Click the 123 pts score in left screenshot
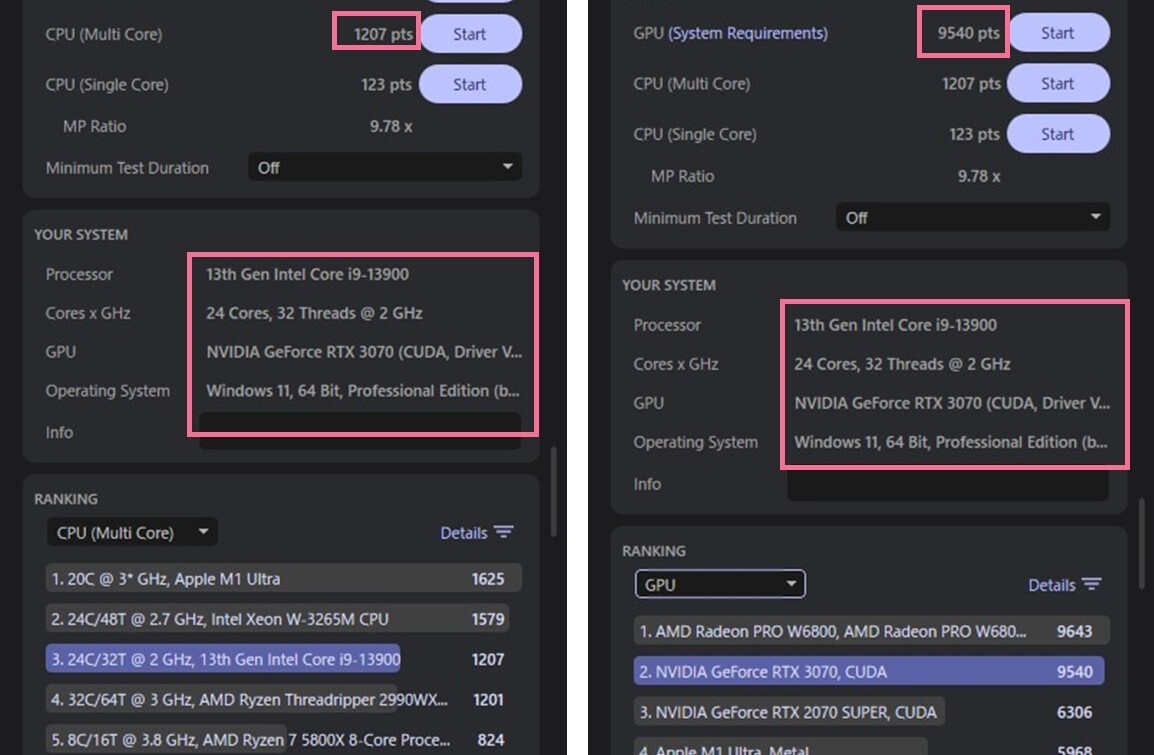Image resolution: width=1154 pixels, height=755 pixels. (x=386, y=85)
